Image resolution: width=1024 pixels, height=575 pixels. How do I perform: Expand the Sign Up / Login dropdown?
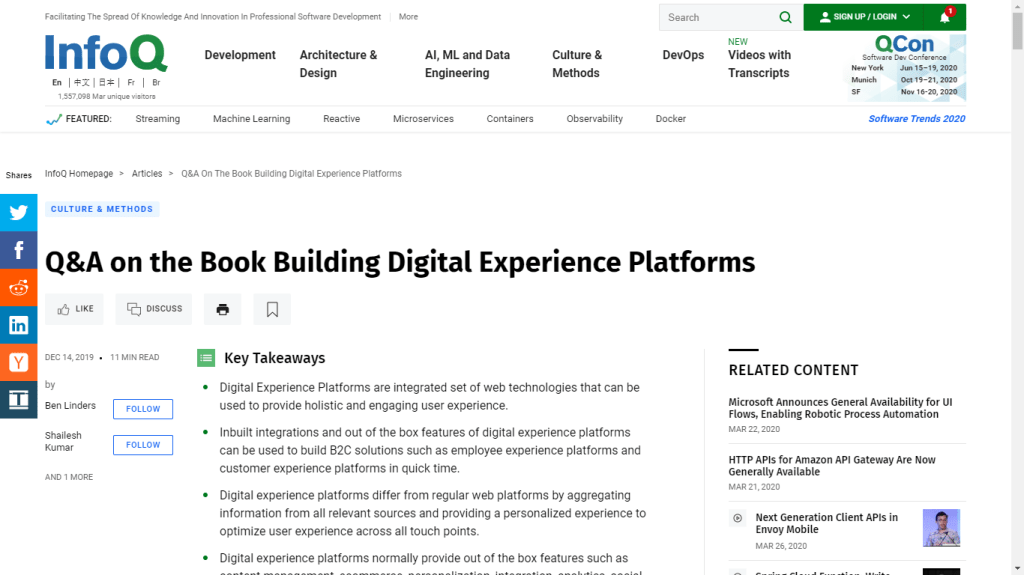point(864,17)
